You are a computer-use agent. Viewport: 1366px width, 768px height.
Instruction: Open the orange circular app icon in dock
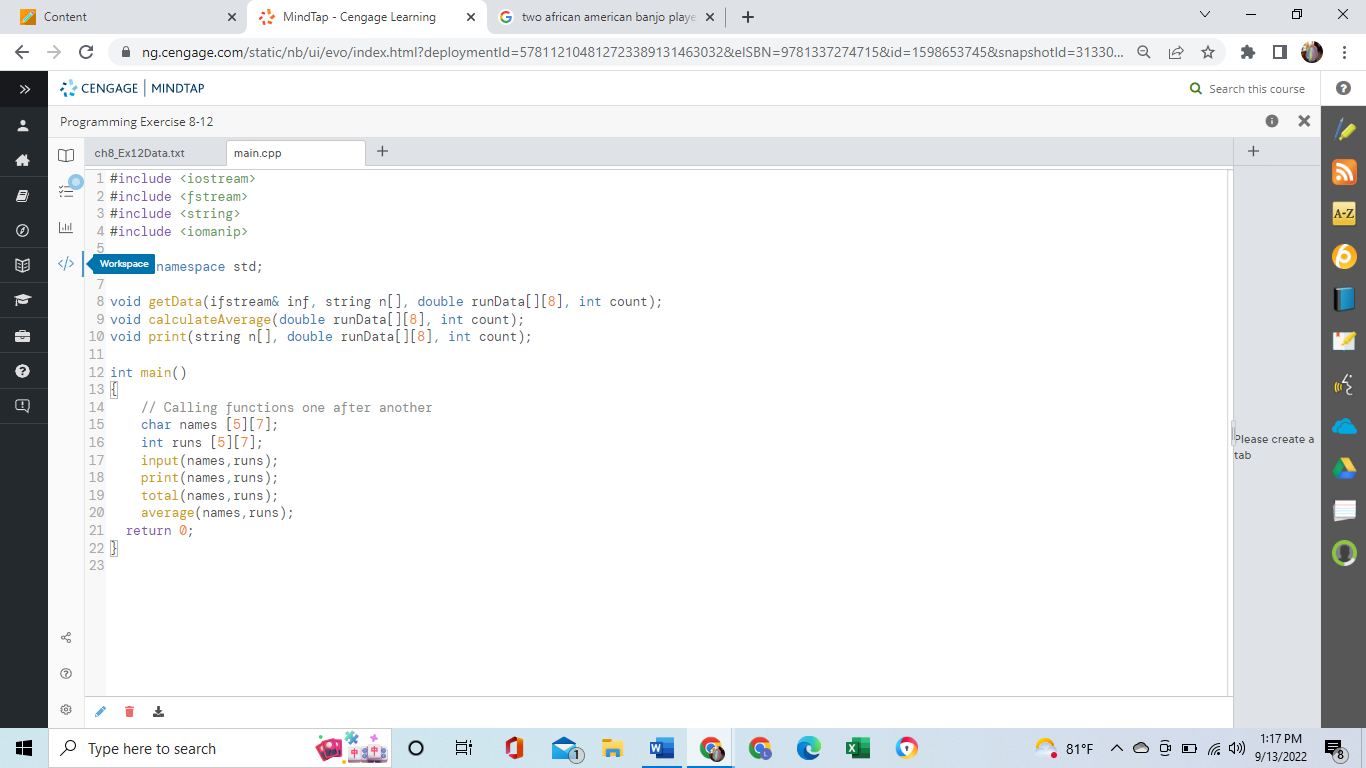coord(1344,256)
